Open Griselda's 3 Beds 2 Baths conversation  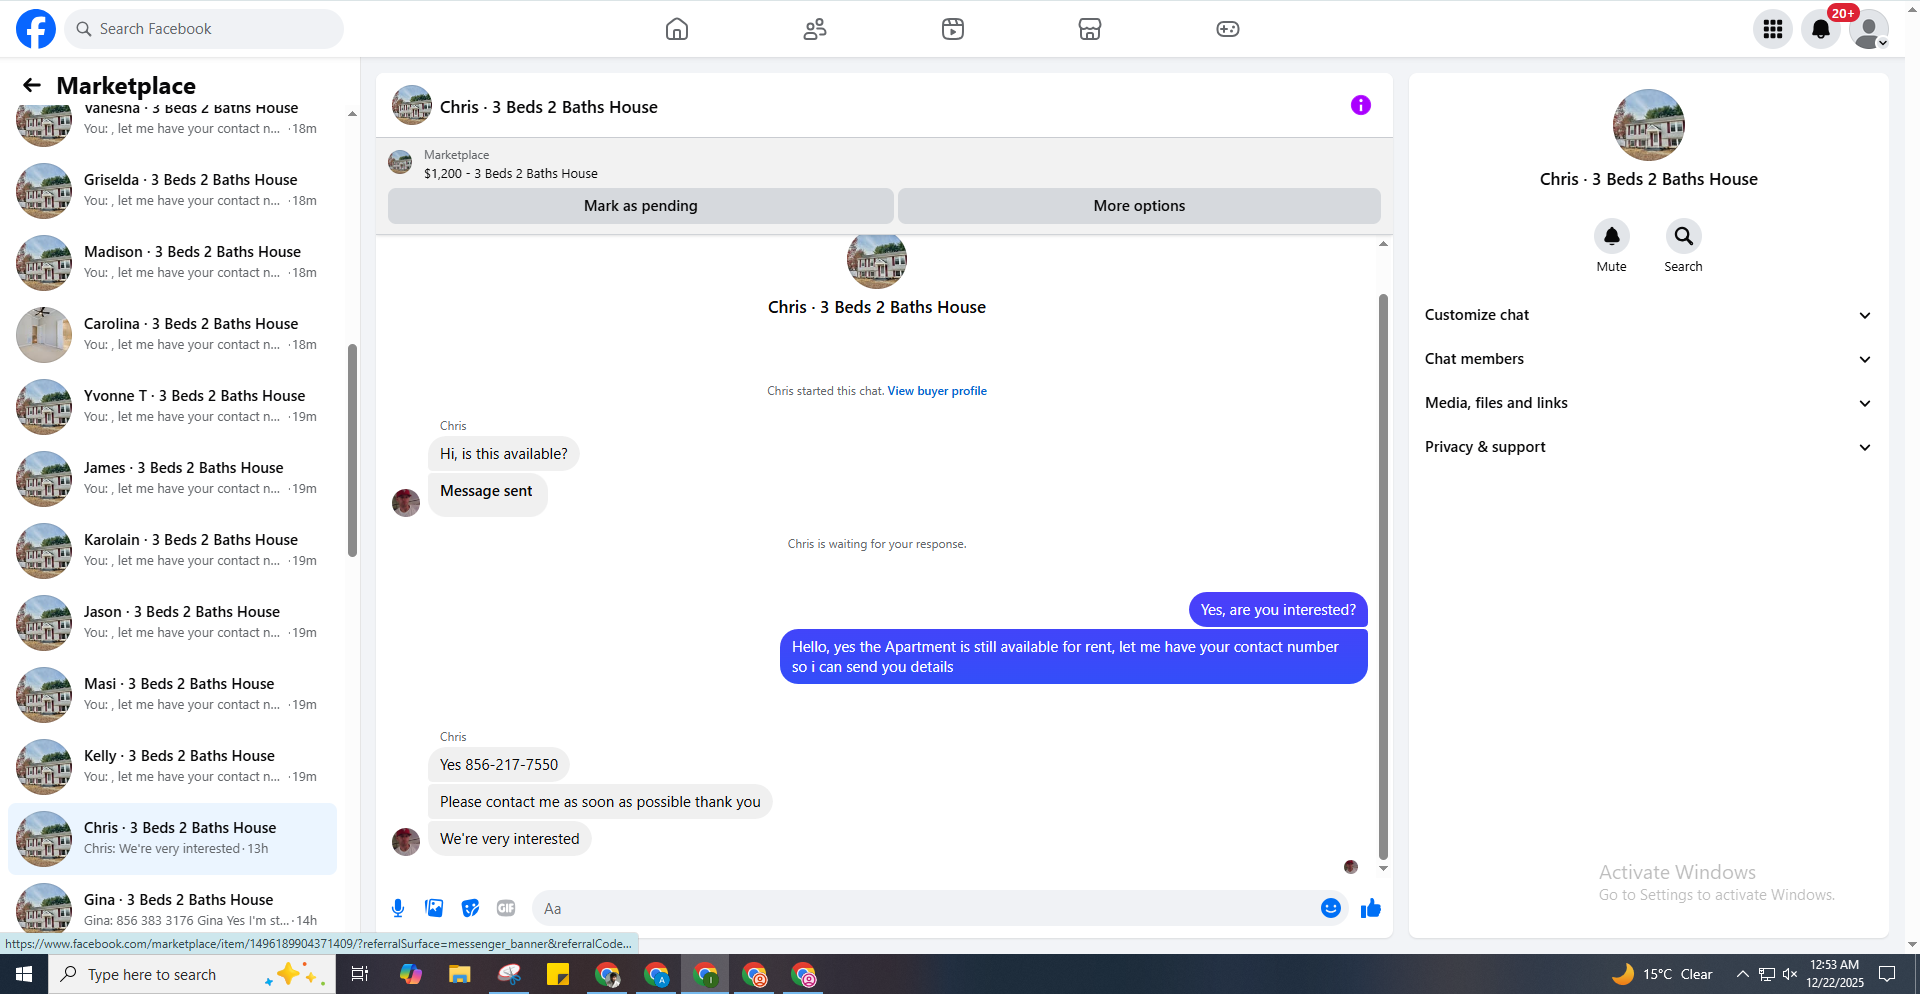(x=172, y=190)
